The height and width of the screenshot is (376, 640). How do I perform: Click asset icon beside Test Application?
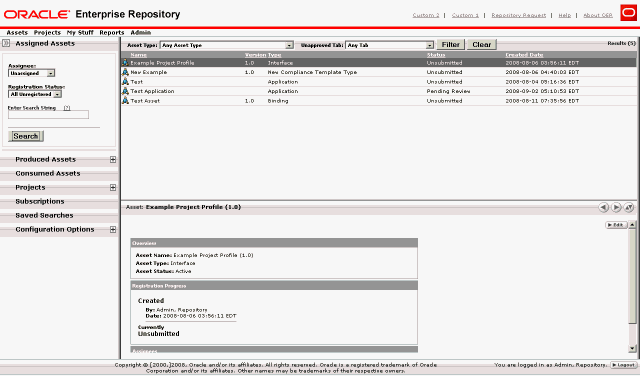point(125,91)
